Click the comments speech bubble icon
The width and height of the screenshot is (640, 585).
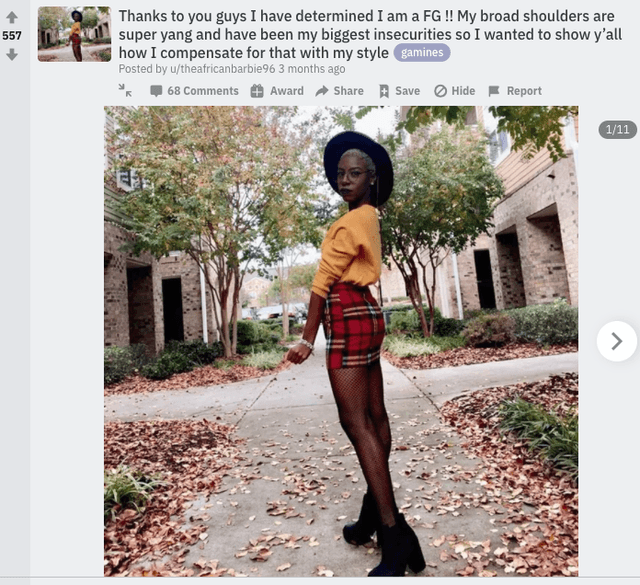[156, 91]
